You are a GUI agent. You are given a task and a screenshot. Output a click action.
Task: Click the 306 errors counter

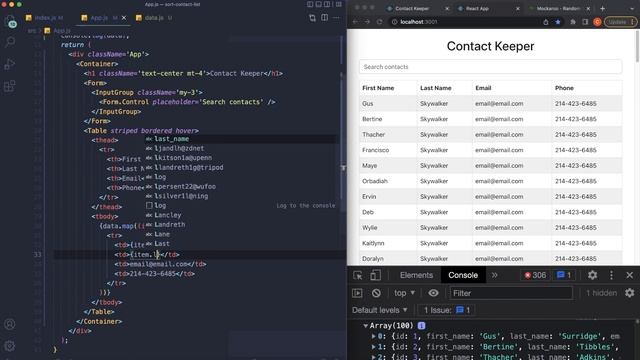[535, 276]
